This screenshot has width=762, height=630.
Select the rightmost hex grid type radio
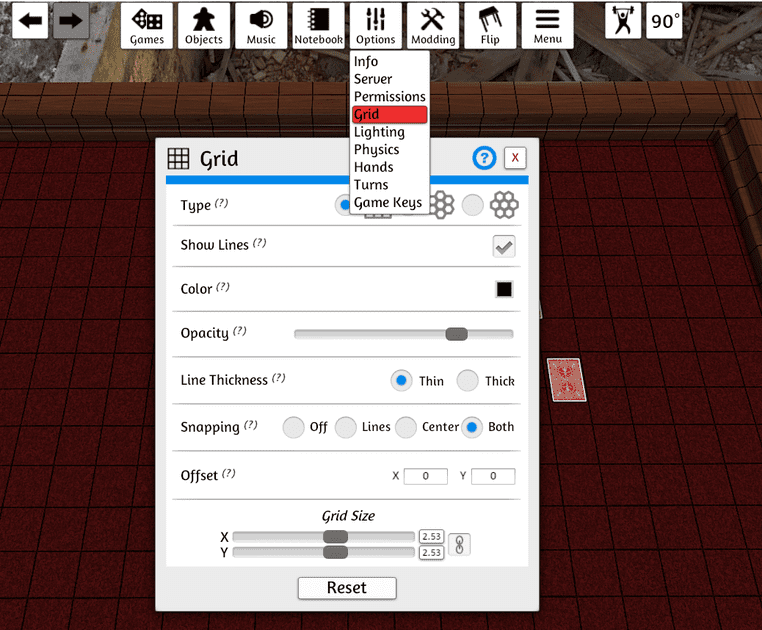click(x=472, y=205)
